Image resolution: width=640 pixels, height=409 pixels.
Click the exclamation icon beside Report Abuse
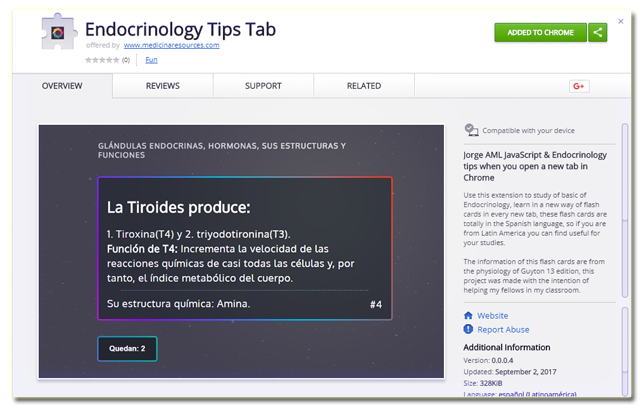pos(468,329)
